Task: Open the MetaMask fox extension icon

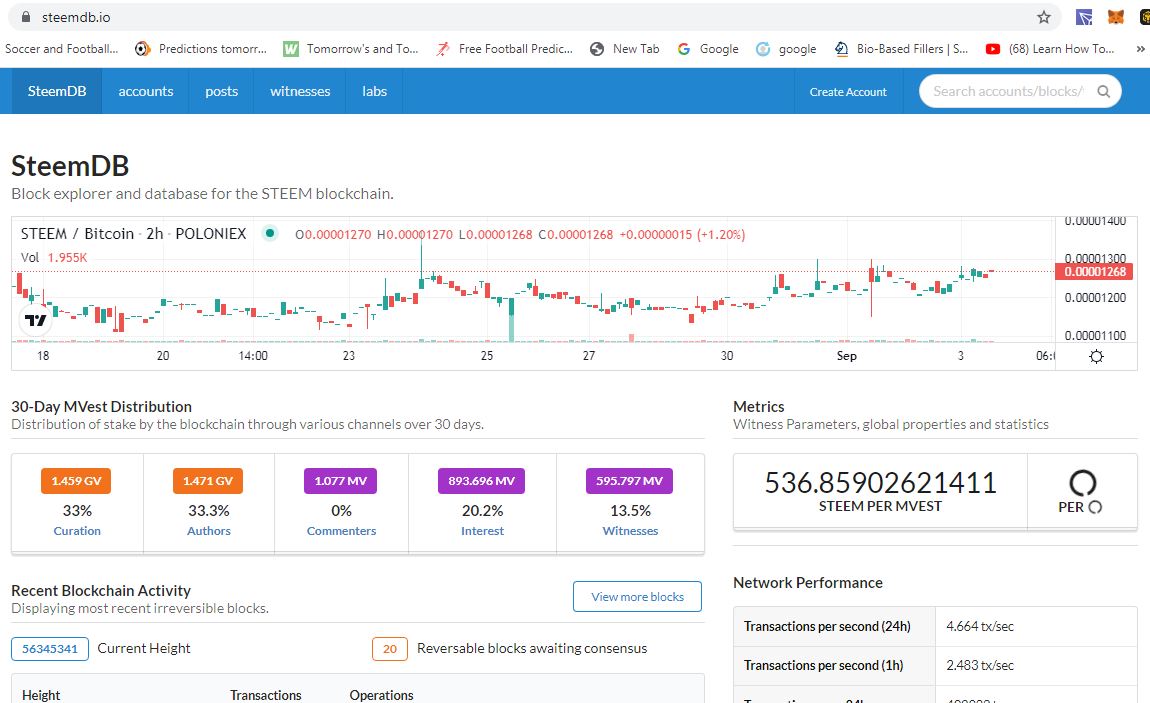Action: (x=1116, y=17)
